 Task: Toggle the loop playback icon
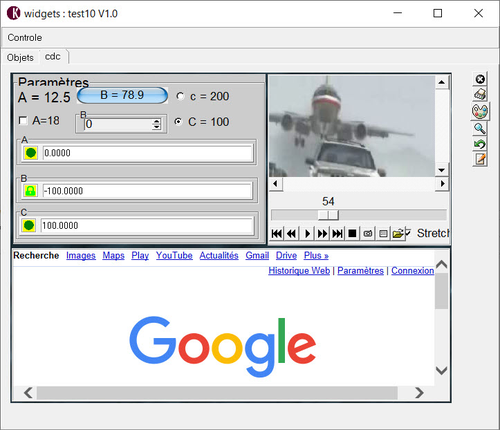pos(368,233)
